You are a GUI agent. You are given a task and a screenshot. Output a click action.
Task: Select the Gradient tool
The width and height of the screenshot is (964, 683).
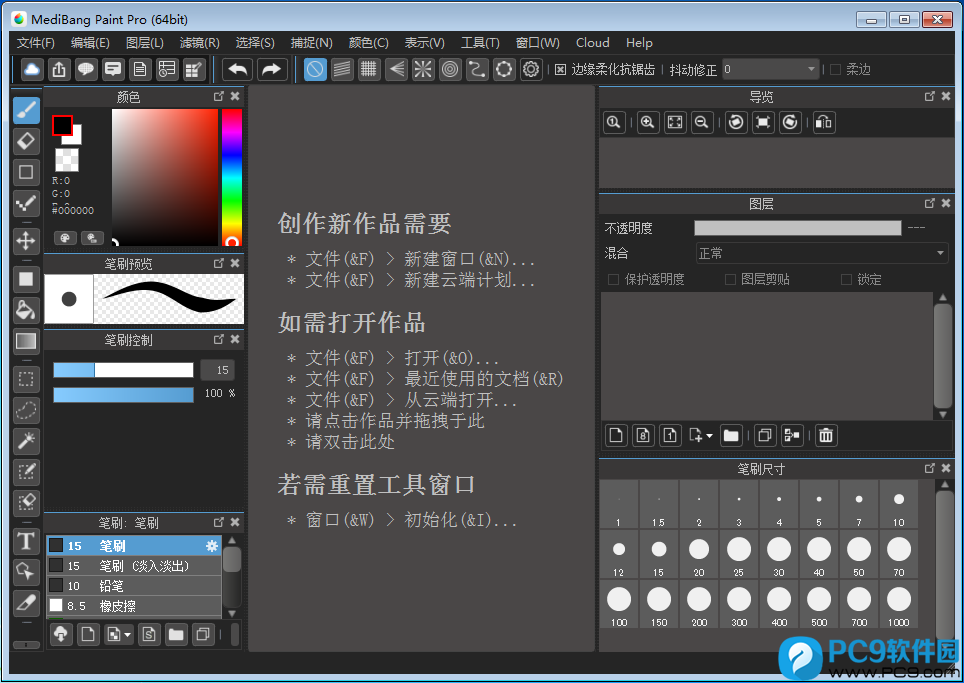click(x=26, y=341)
